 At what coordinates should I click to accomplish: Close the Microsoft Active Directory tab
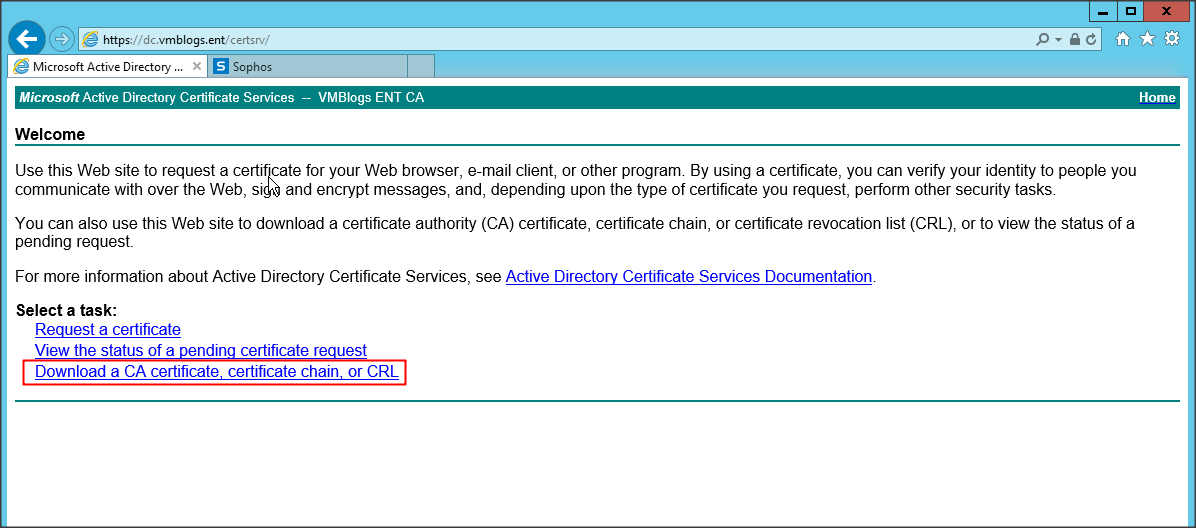[x=196, y=67]
